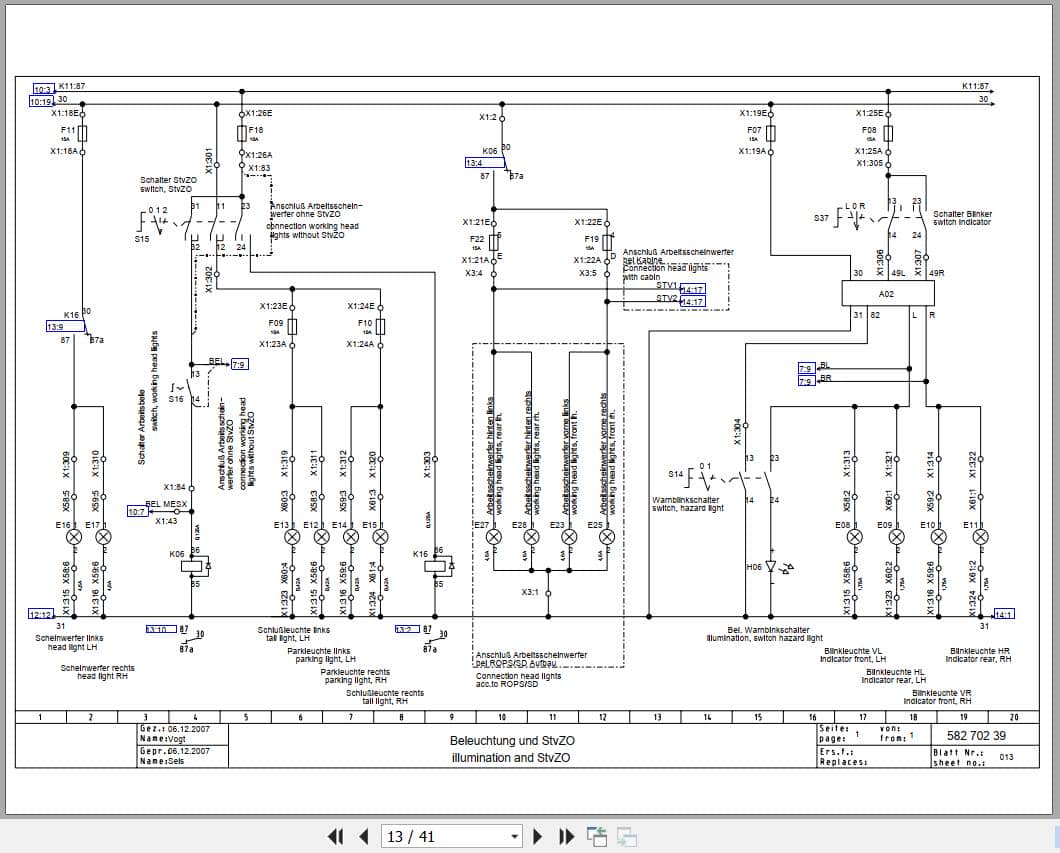This screenshot has height=853, width=1060.
Task: Click the A02 flasher module box
Action: click(x=888, y=293)
